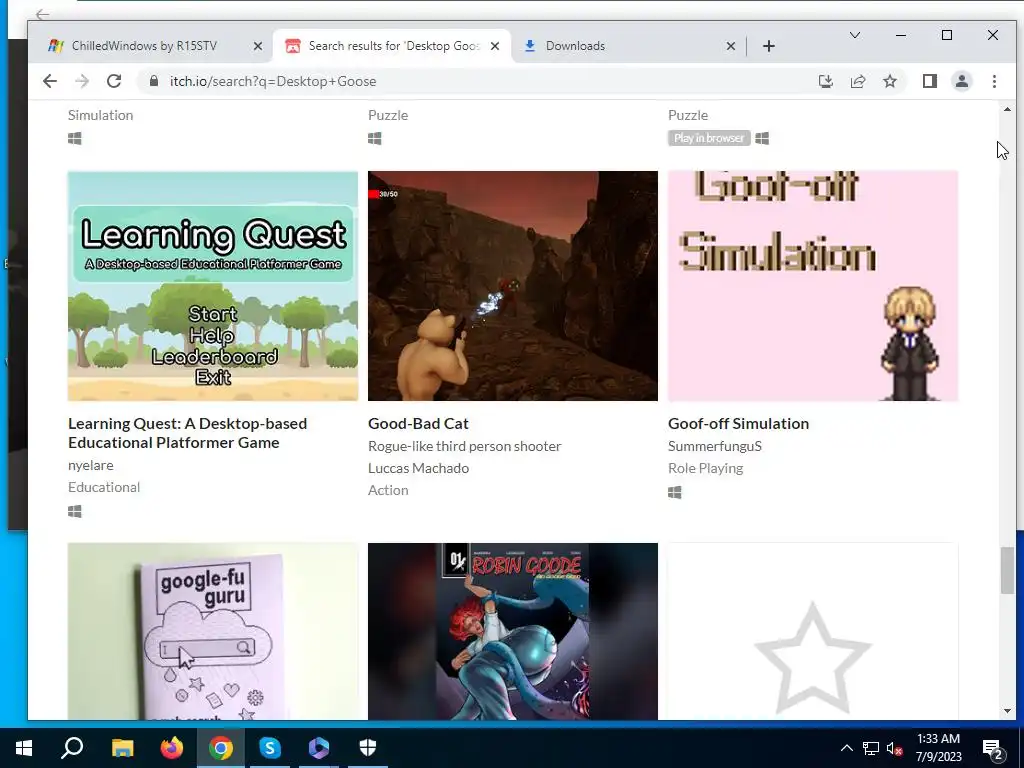Open author nyelare's profile

[x=91, y=465]
